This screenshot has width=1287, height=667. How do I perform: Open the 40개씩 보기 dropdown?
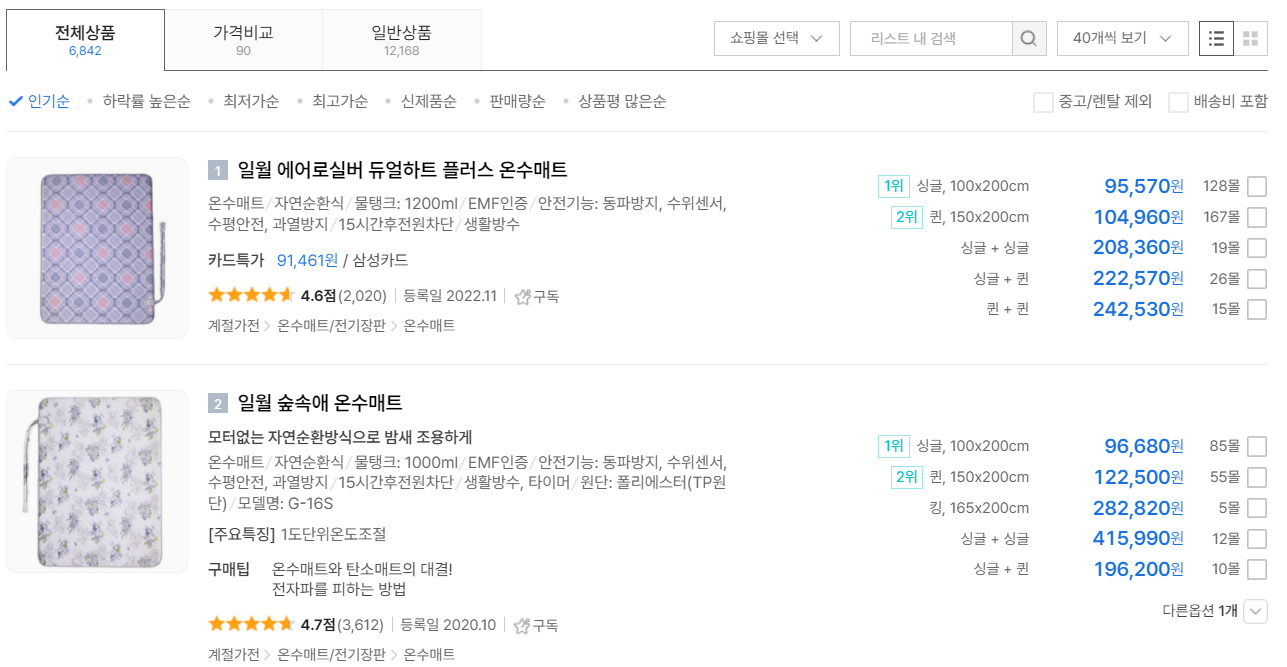[x=1122, y=37]
